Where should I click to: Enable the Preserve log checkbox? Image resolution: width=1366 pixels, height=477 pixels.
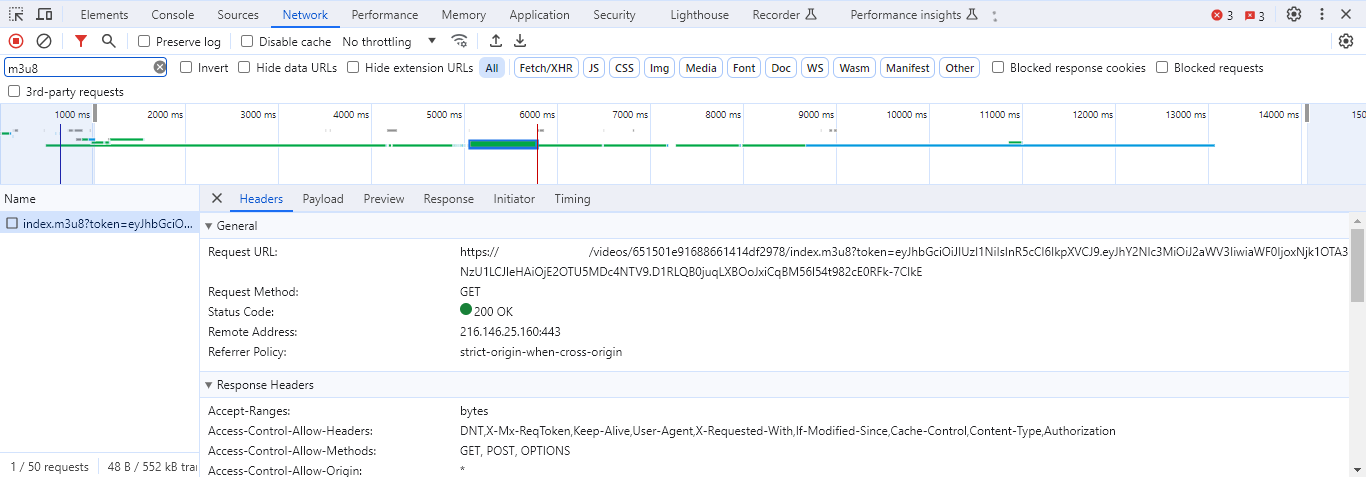pyautogui.click(x=144, y=42)
